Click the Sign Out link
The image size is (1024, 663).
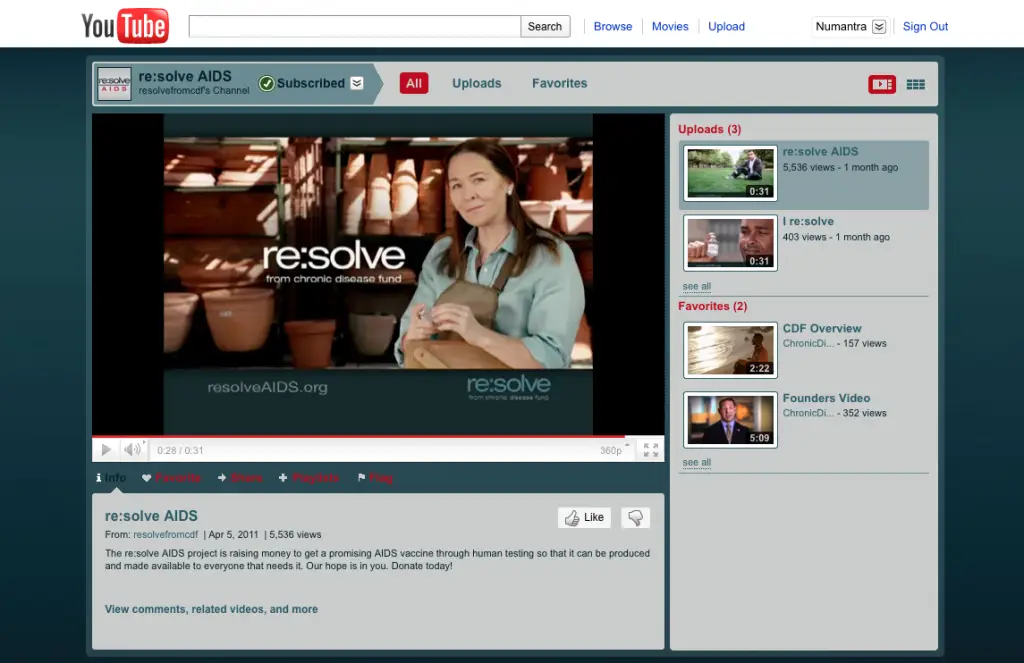pos(925,27)
